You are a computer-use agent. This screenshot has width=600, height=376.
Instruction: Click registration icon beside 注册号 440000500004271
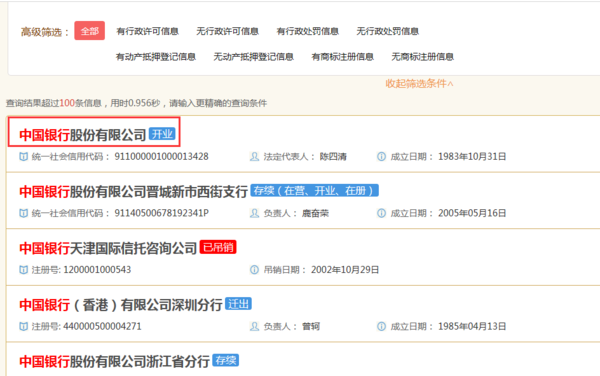(24, 326)
